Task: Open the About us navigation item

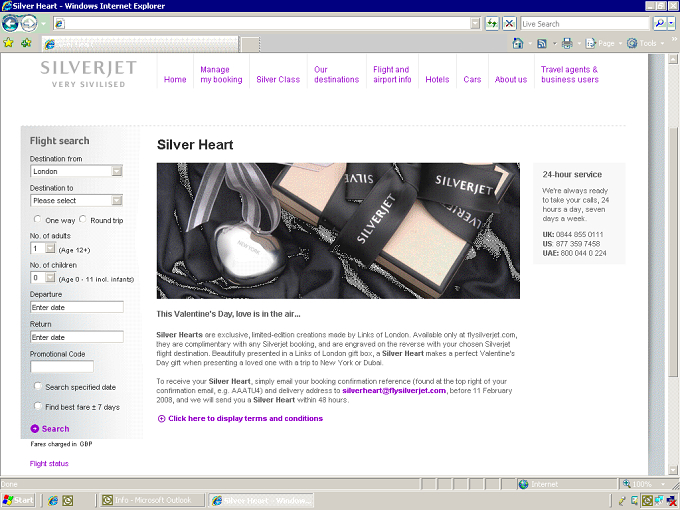Action: [511, 79]
